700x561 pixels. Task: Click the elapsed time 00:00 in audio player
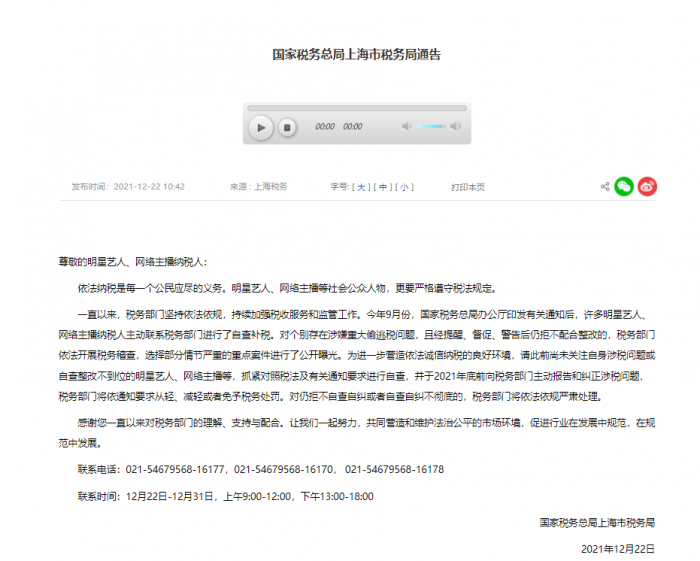coord(325,127)
